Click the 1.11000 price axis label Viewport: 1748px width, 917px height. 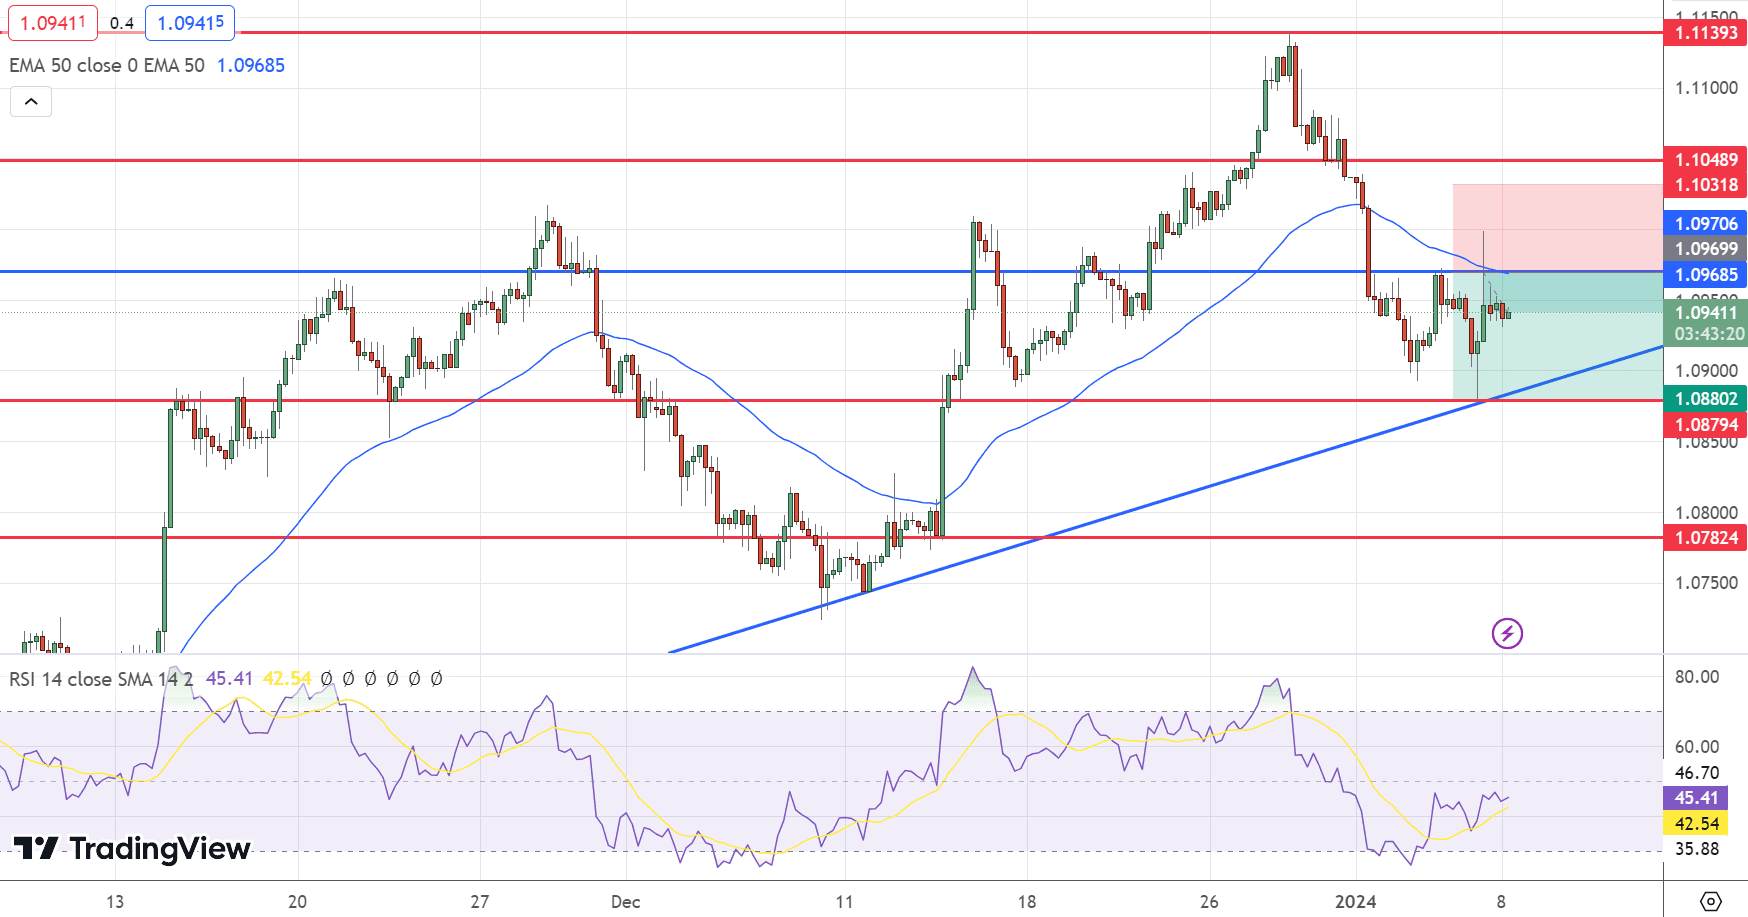1706,88
